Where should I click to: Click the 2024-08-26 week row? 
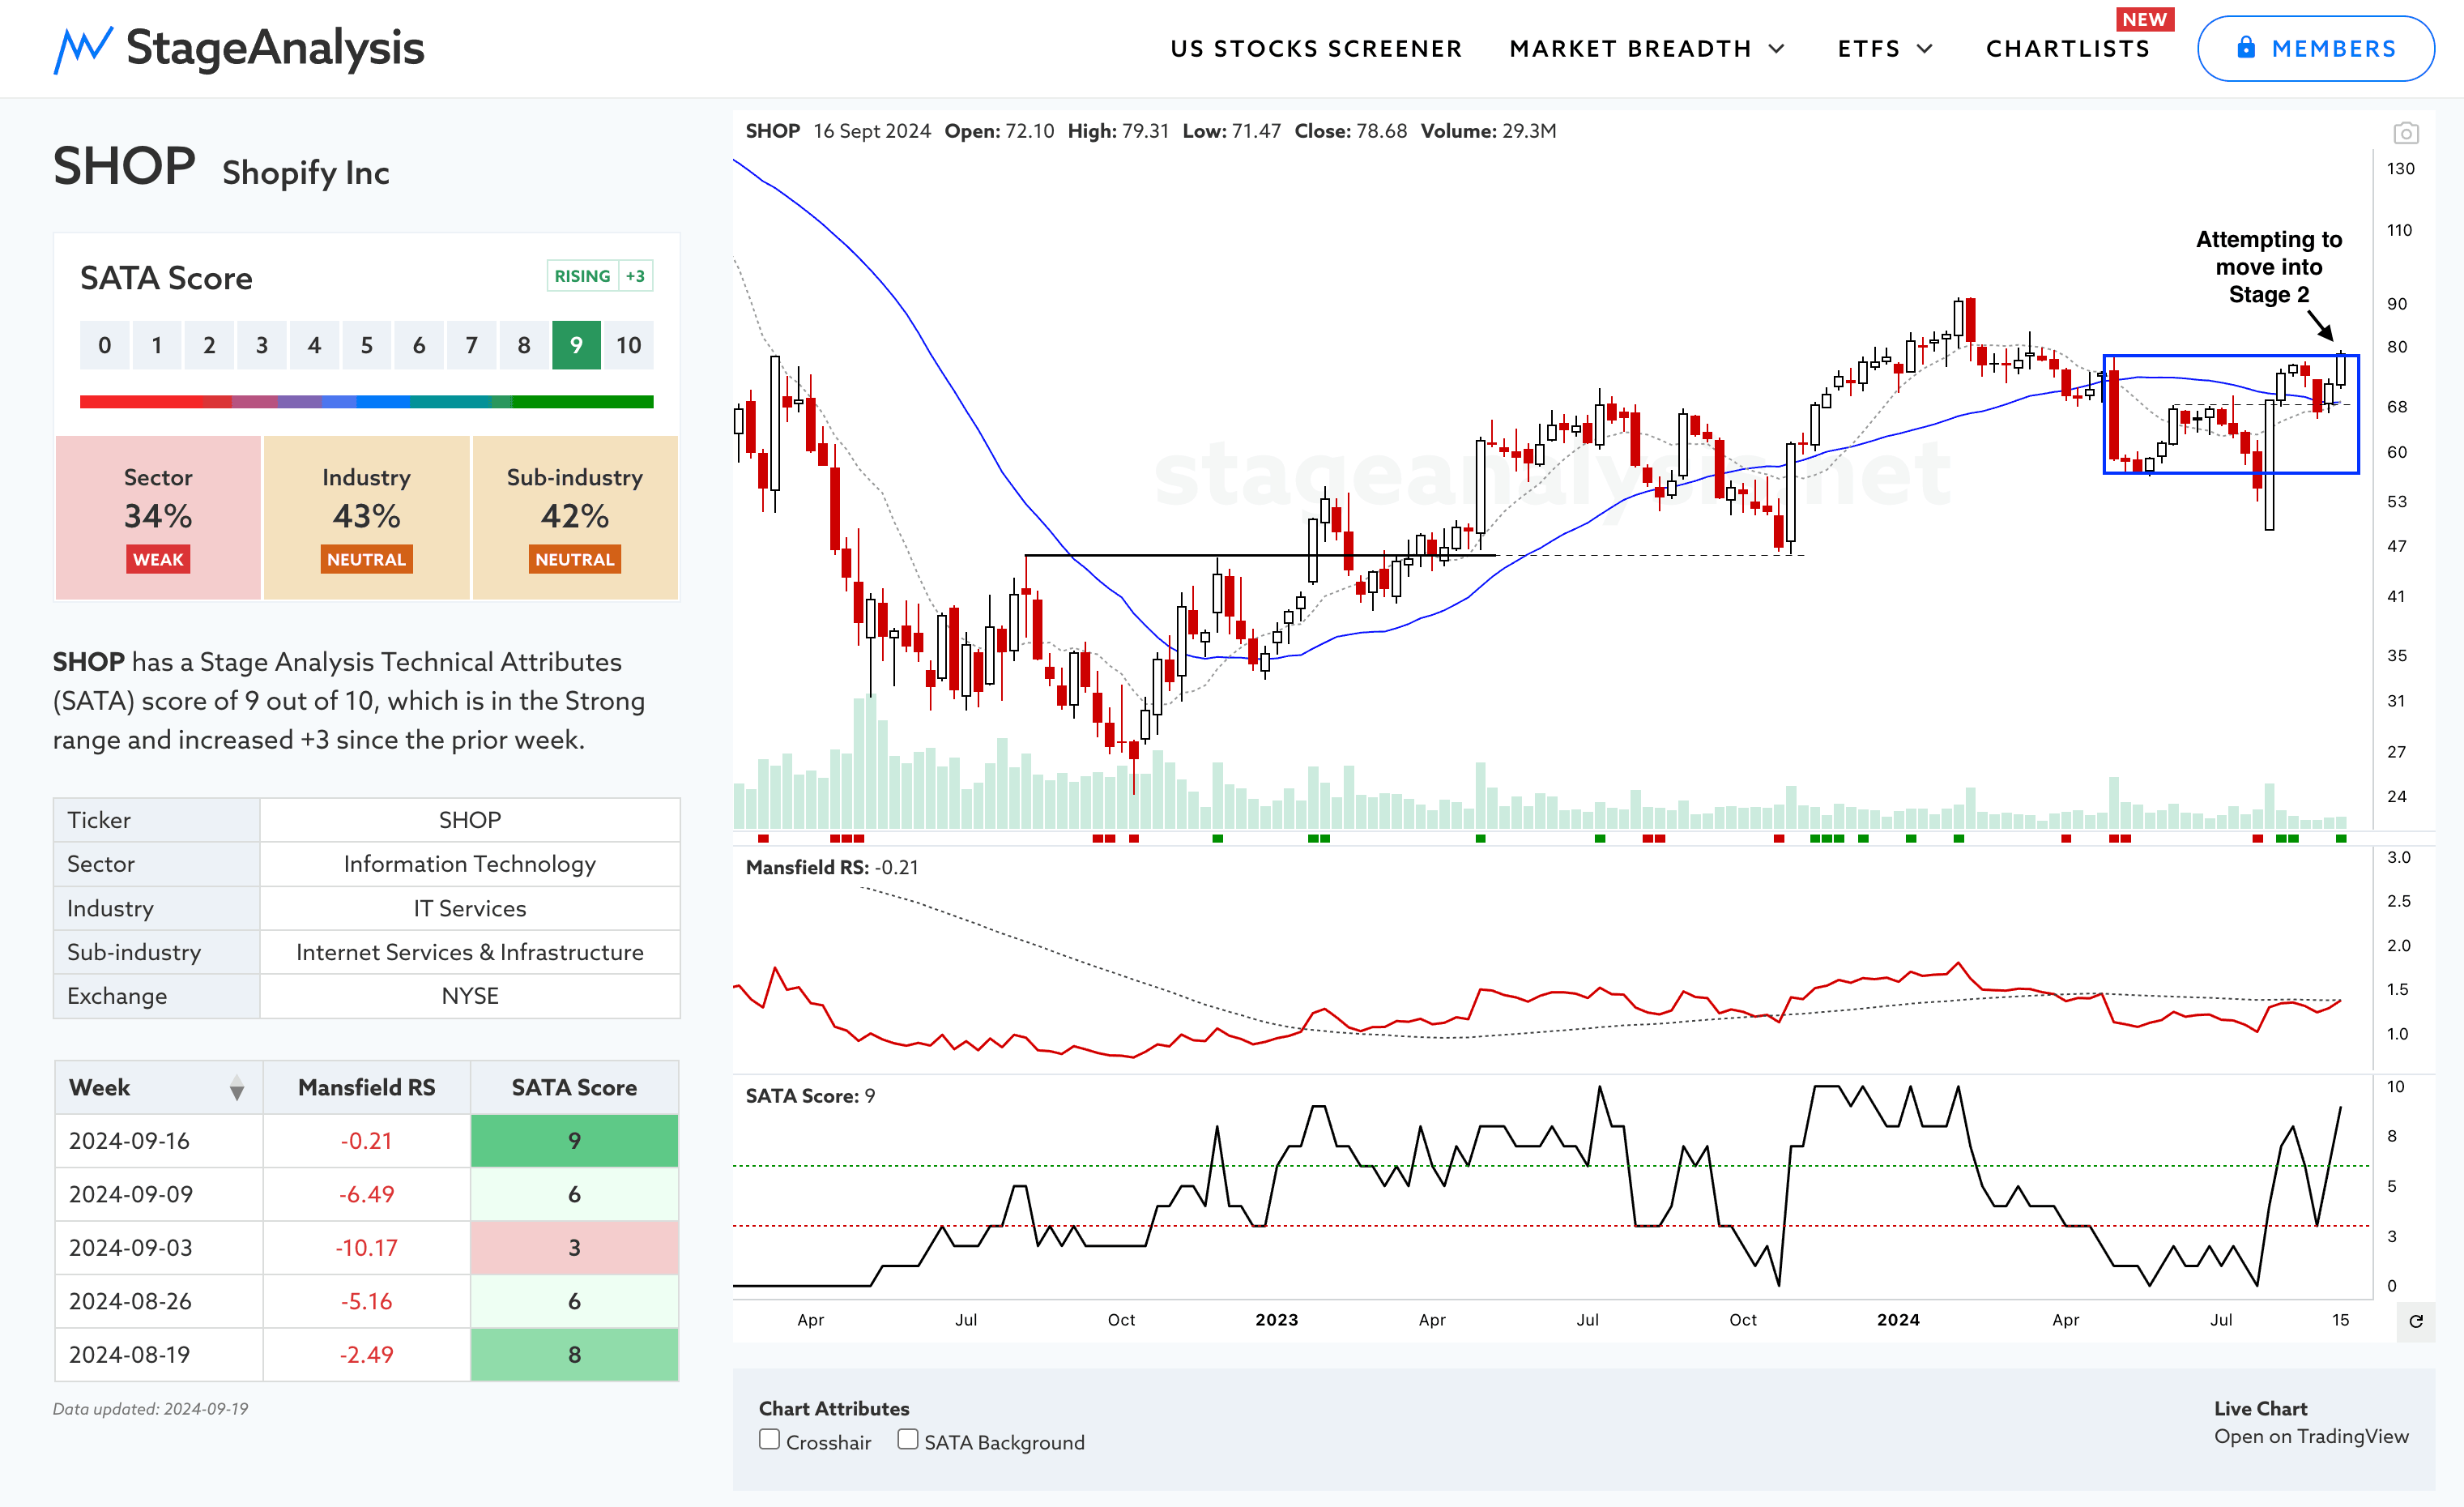366,1302
